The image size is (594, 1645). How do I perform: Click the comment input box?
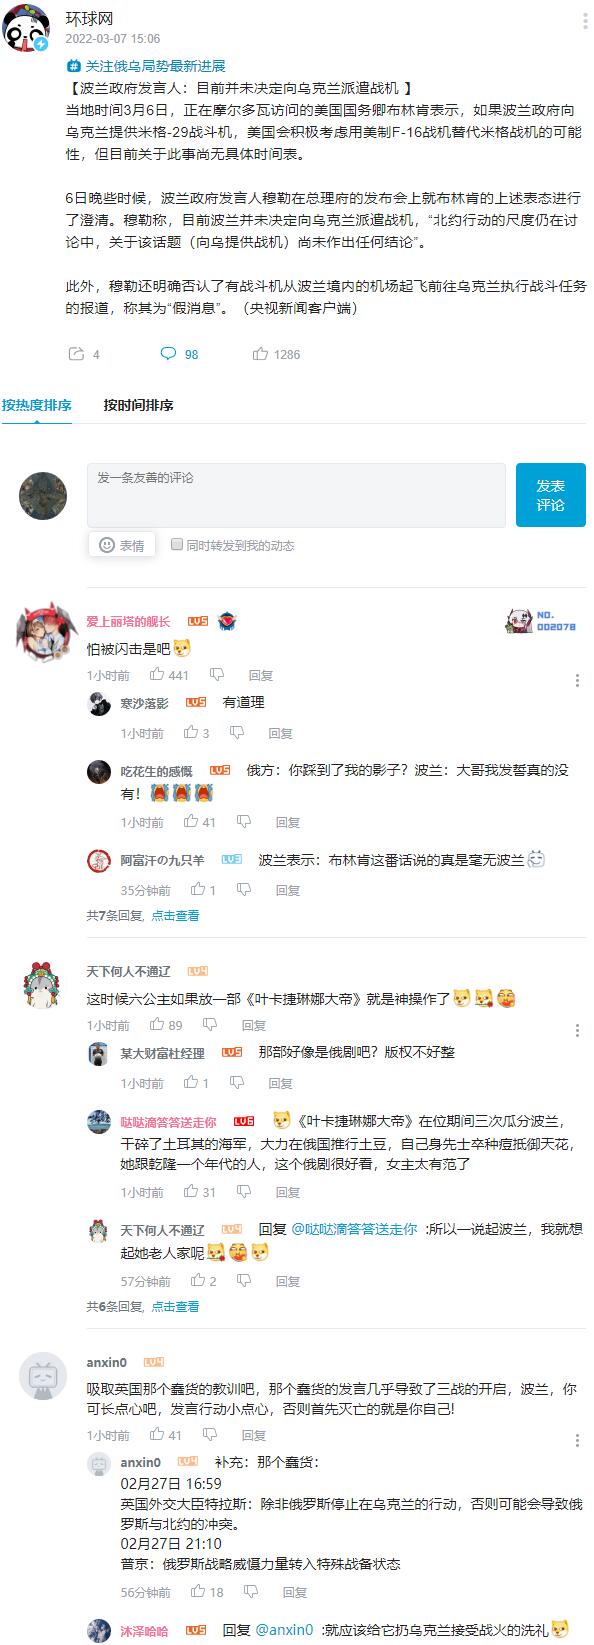point(296,495)
